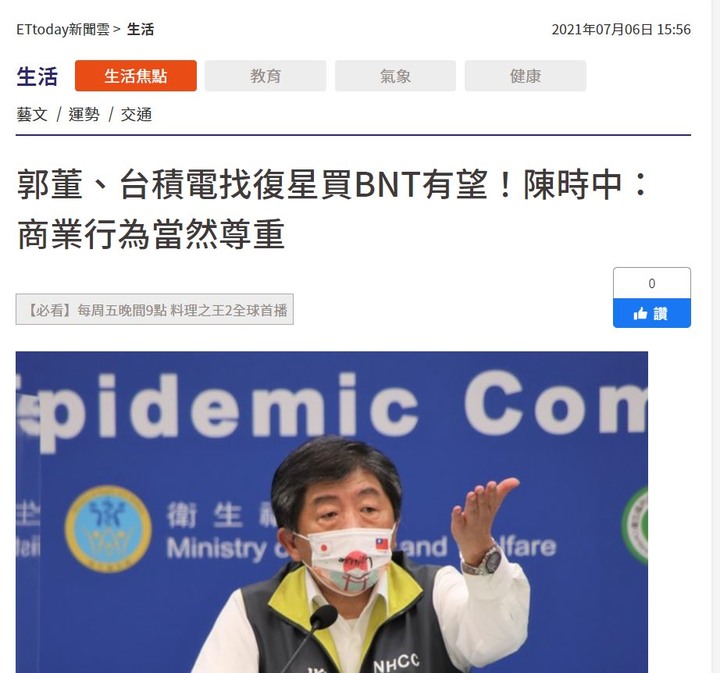Click the large 生活 section heading

click(37, 76)
